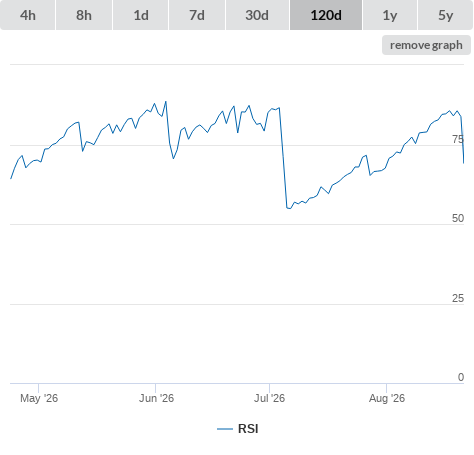Select the 8h time range tab

[84, 15]
